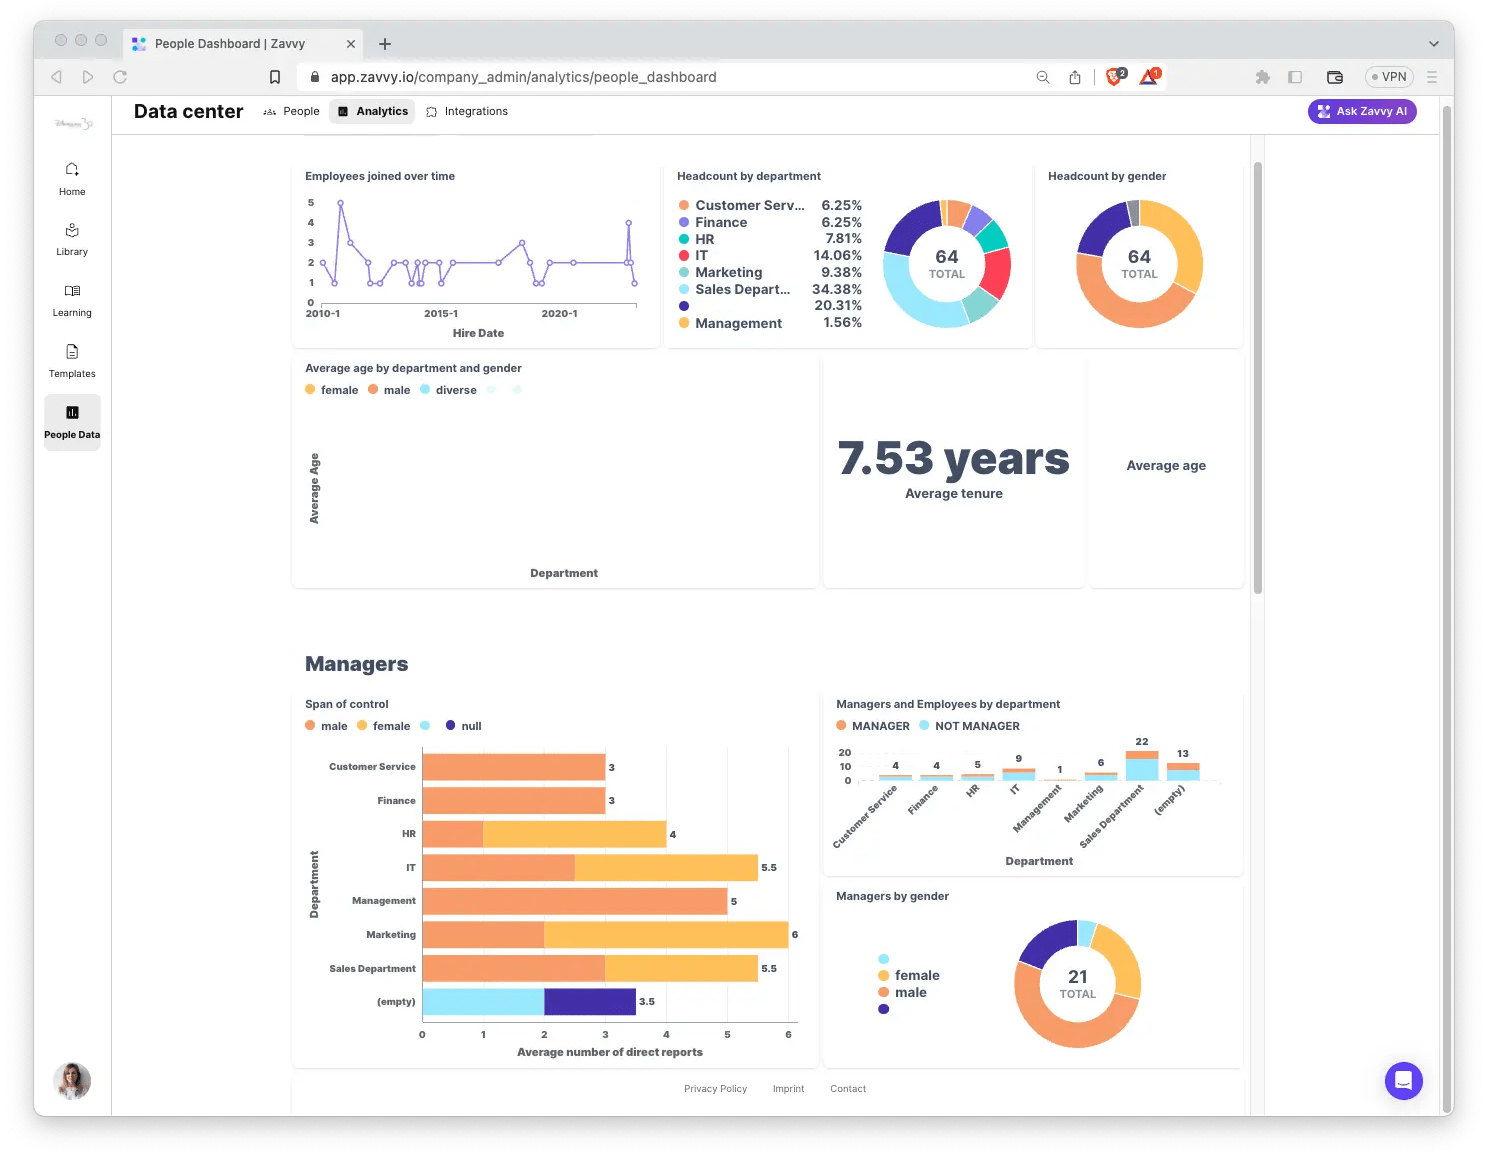Viewport: 1488px width, 1152px height.
Task: Click the browser back arrow
Action: (x=57, y=77)
